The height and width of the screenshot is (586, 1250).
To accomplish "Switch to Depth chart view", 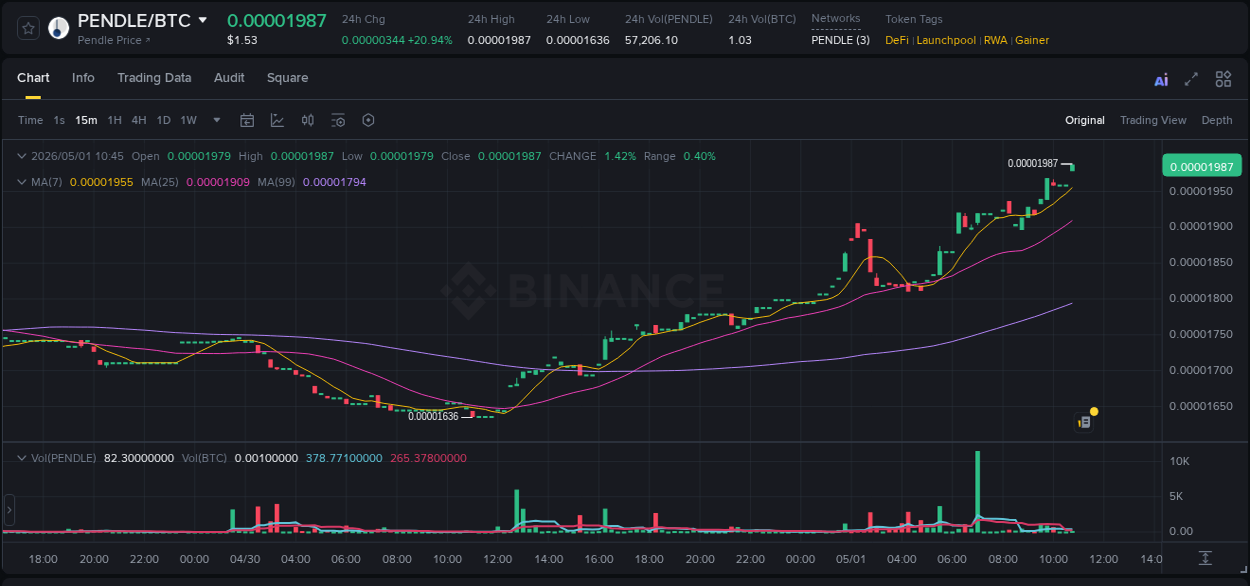I will pyautogui.click(x=1217, y=120).
